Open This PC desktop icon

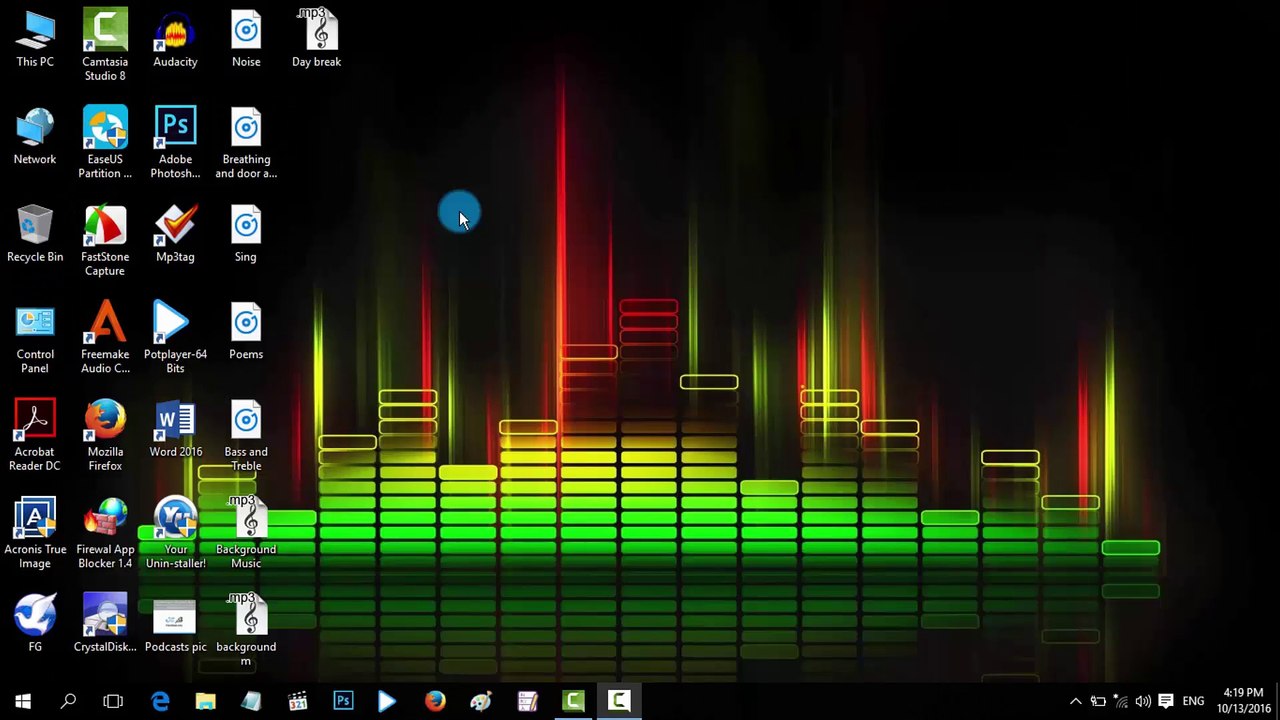coord(35,40)
